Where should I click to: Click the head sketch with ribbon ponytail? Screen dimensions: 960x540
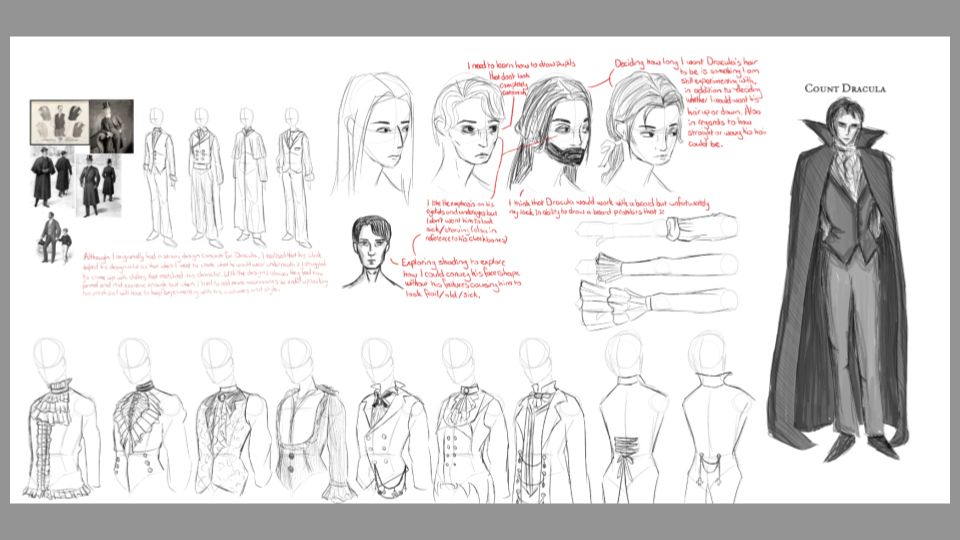point(643,130)
